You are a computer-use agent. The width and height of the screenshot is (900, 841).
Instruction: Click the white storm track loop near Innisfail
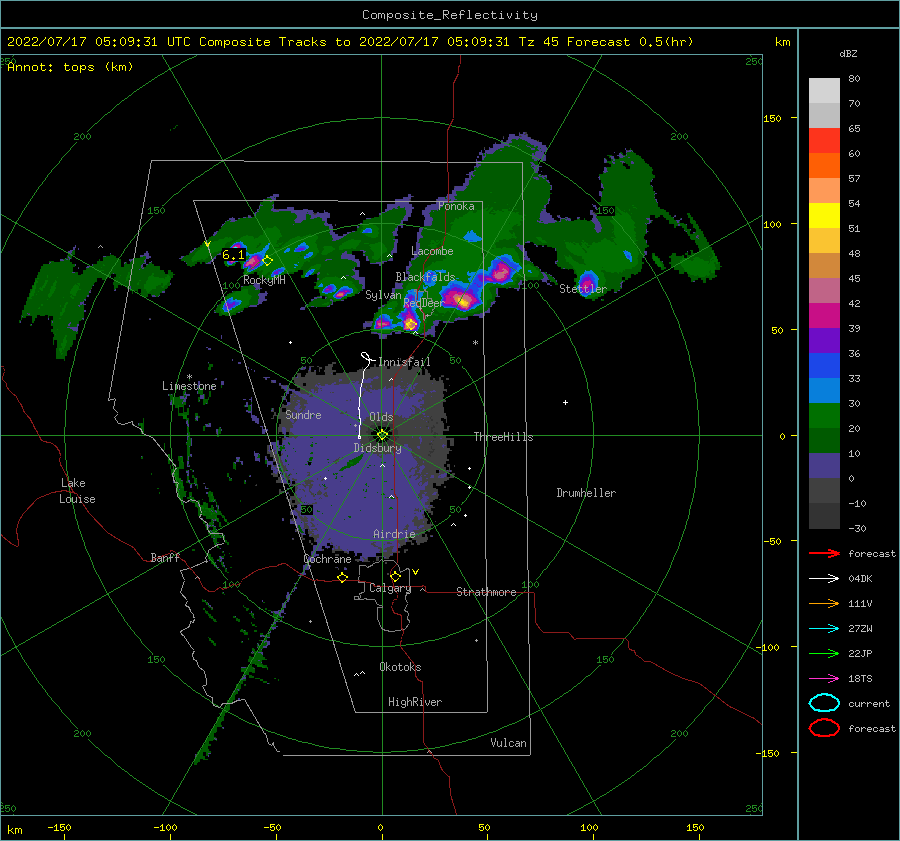[x=366, y=358]
